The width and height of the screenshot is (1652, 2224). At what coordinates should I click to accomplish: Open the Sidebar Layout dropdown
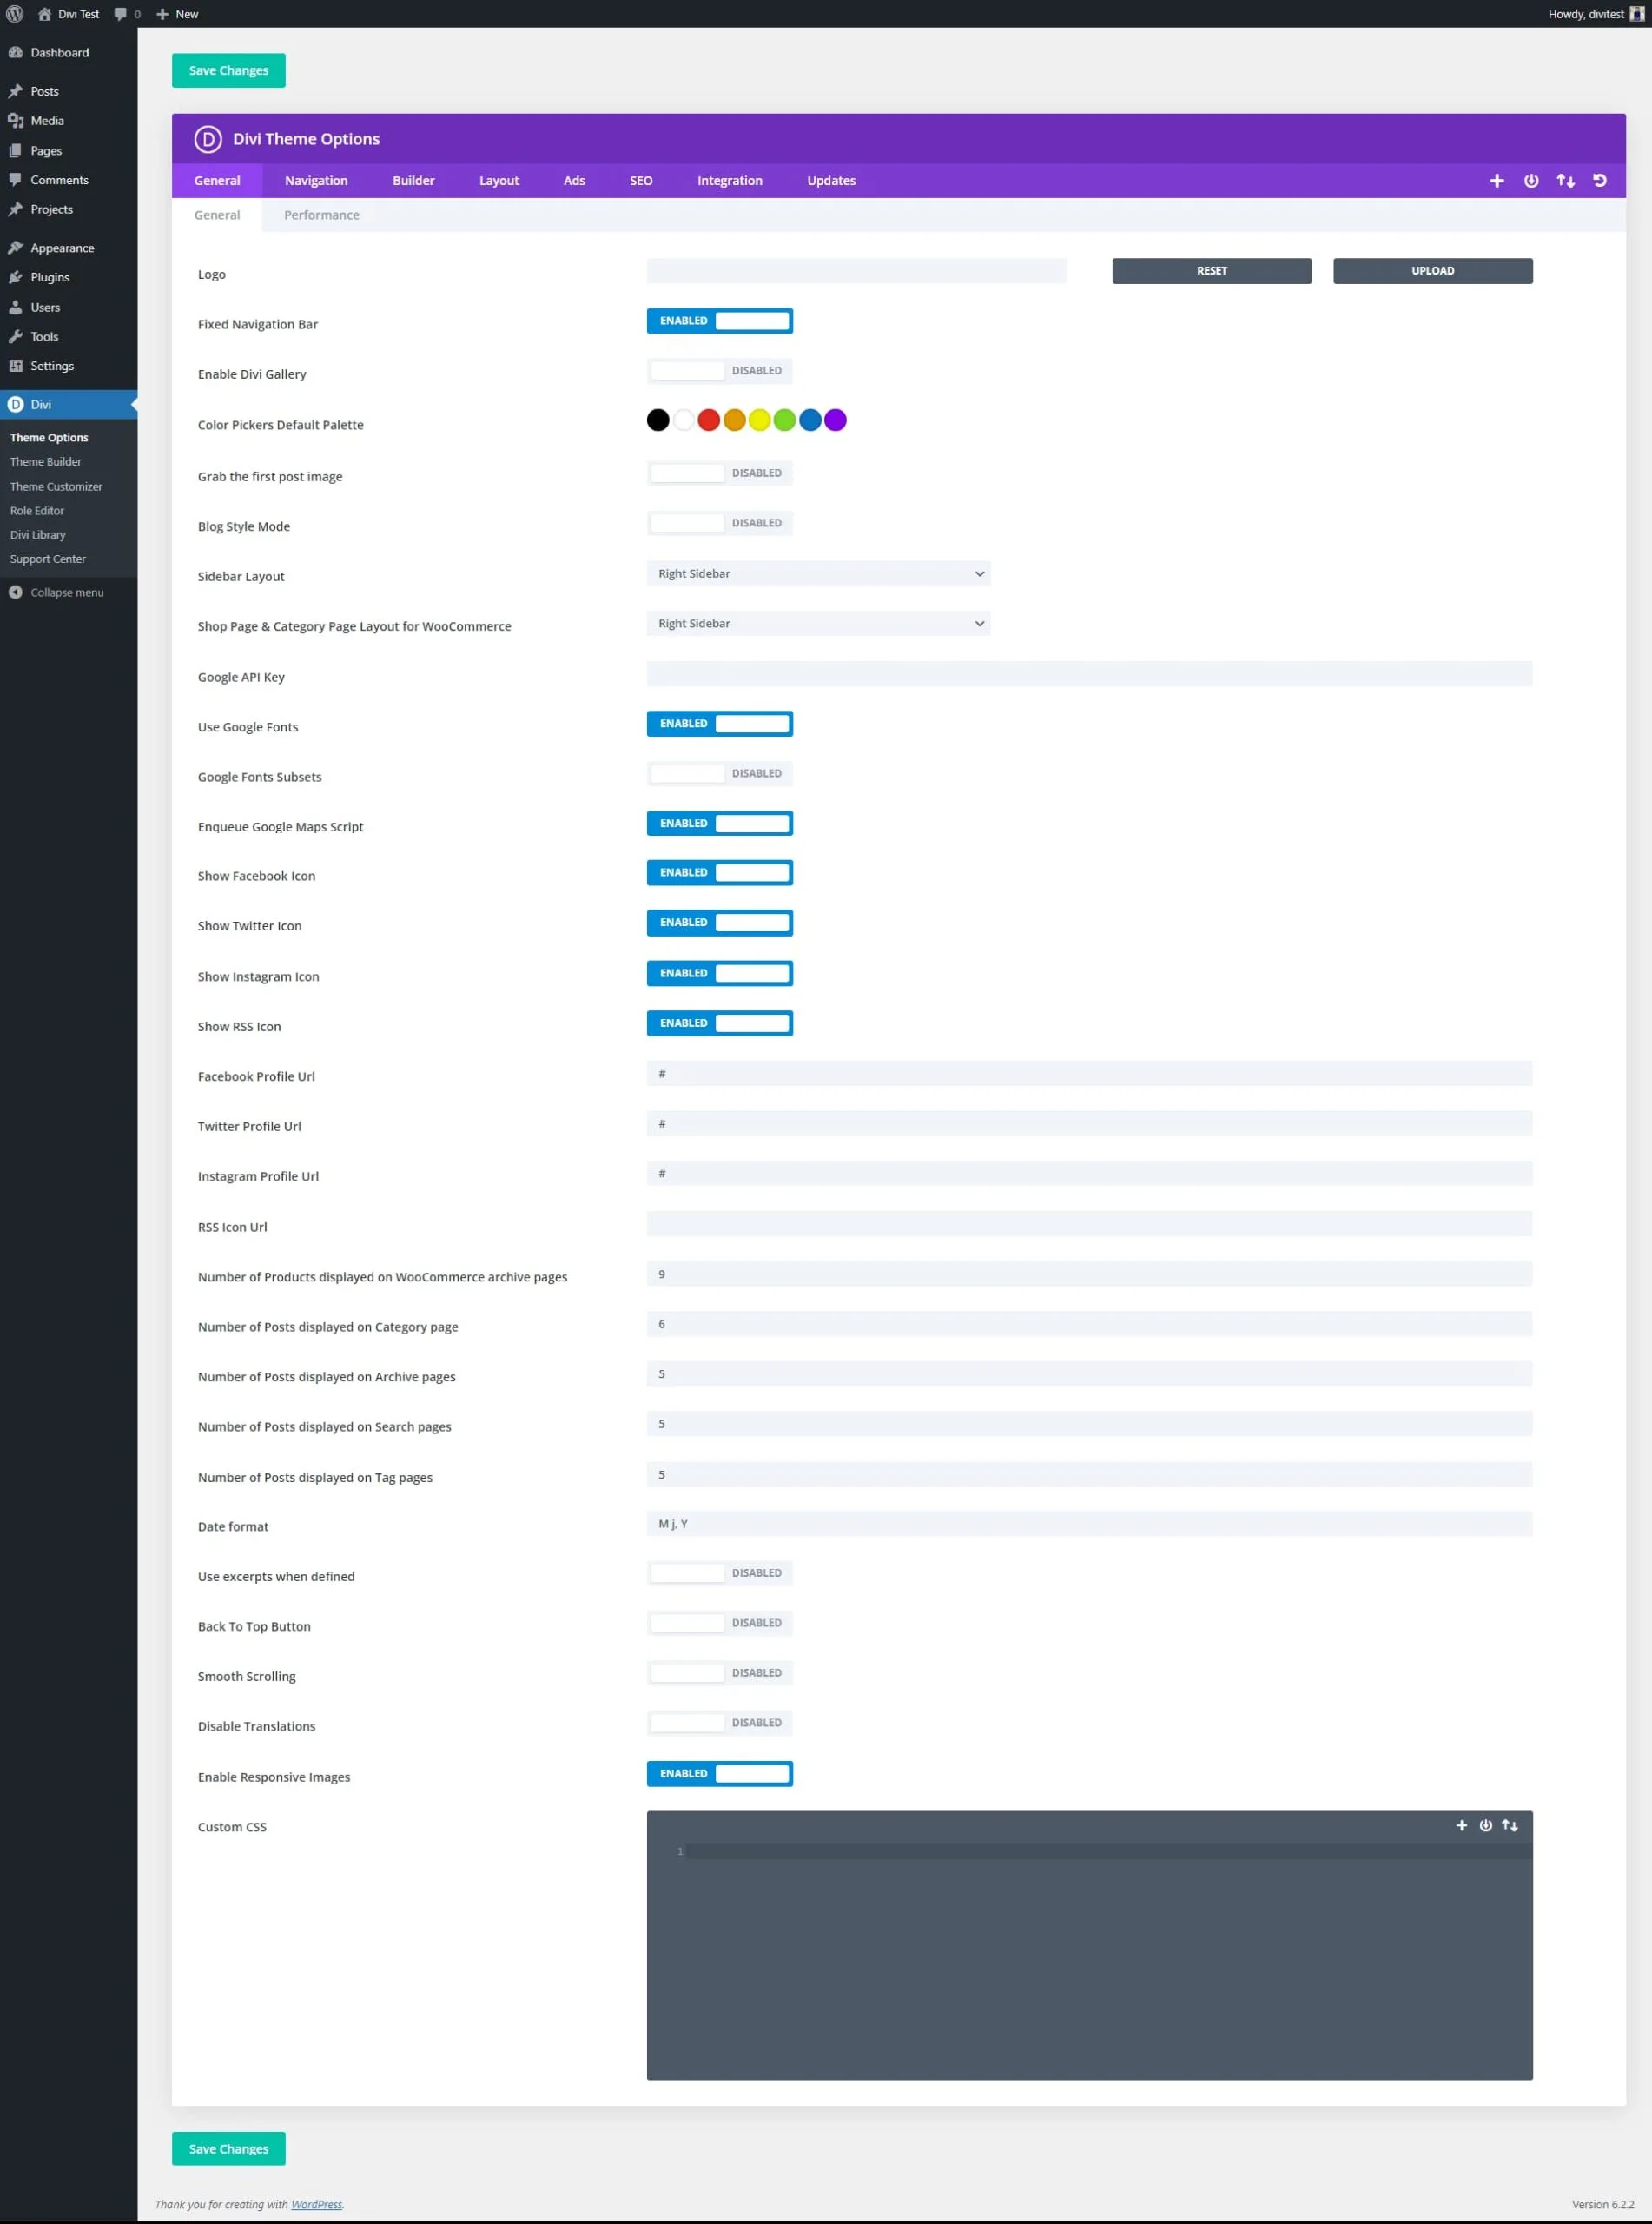(818, 574)
